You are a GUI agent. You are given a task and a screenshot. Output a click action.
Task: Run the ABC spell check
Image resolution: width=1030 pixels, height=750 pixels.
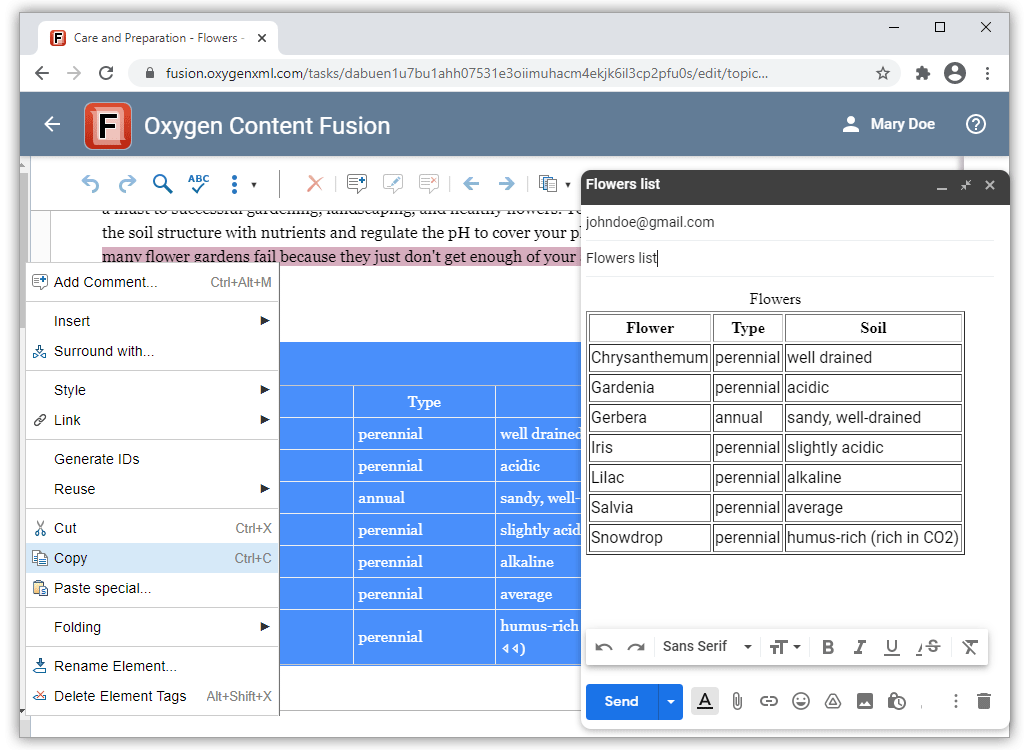click(x=198, y=184)
